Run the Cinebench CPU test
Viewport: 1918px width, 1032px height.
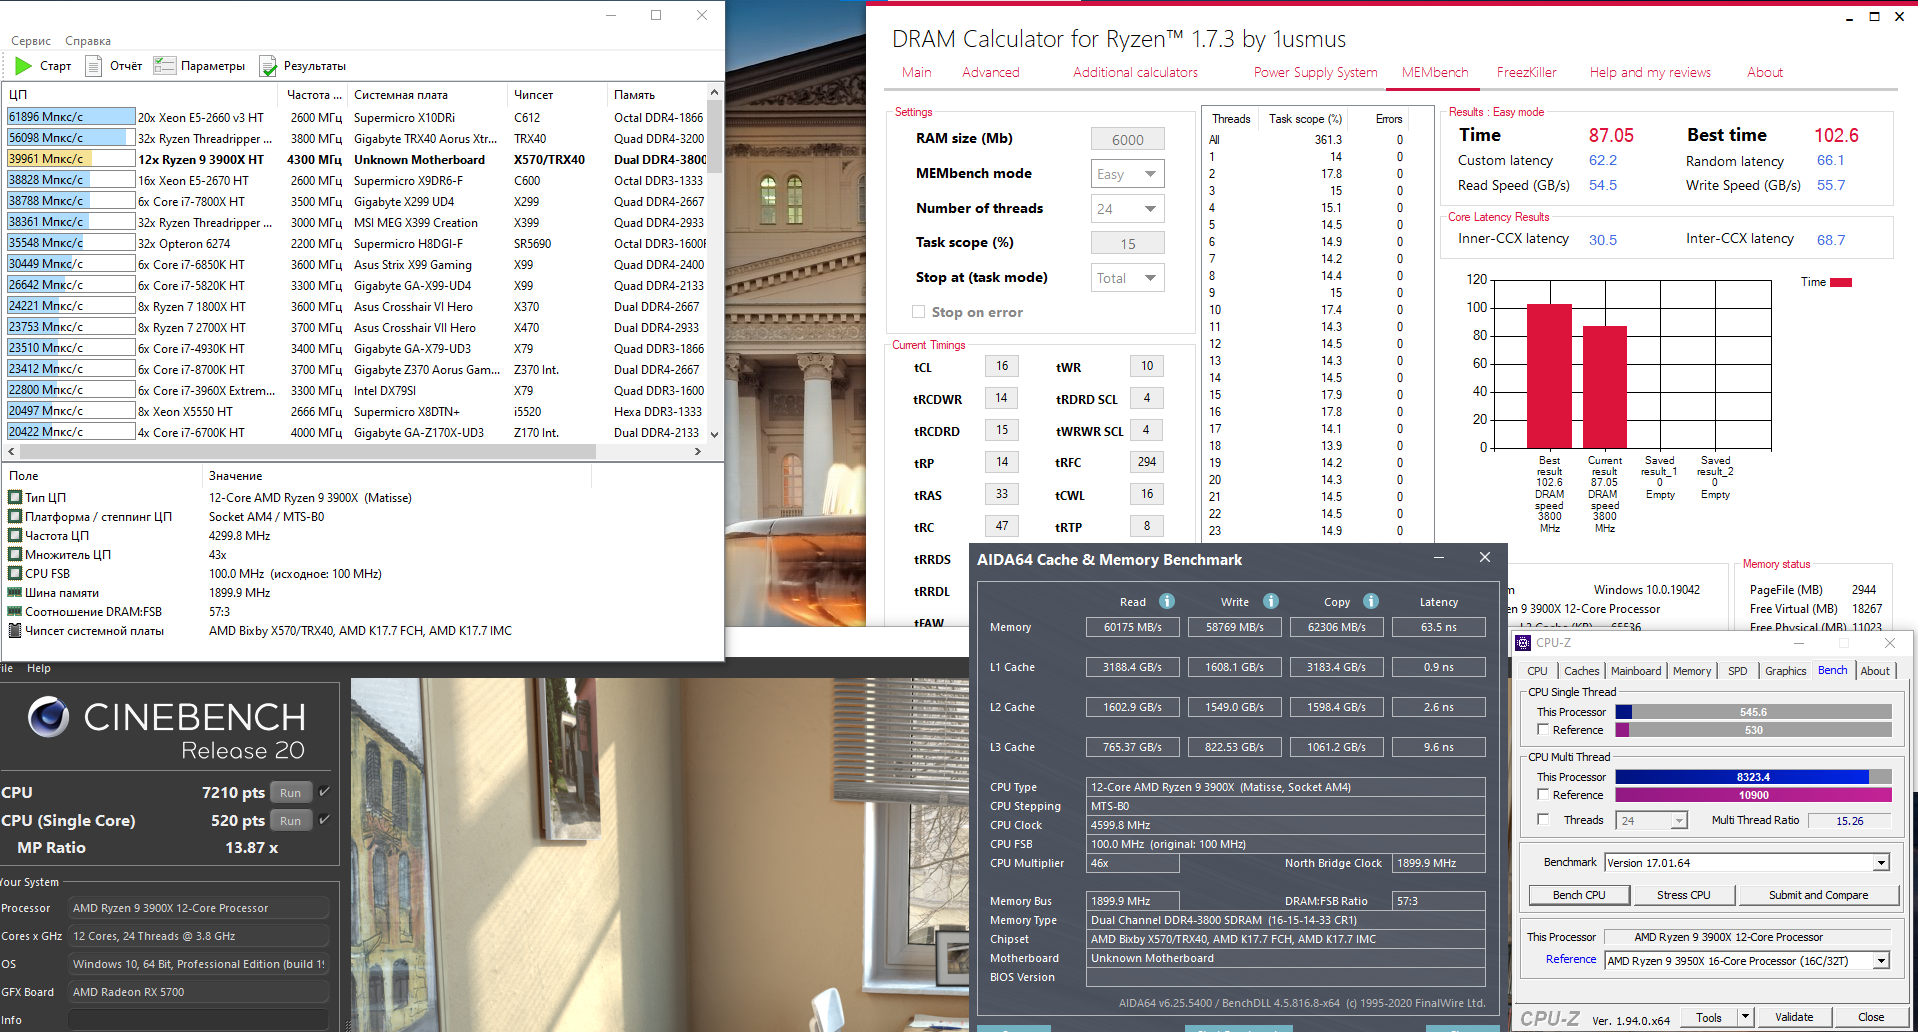(290, 792)
